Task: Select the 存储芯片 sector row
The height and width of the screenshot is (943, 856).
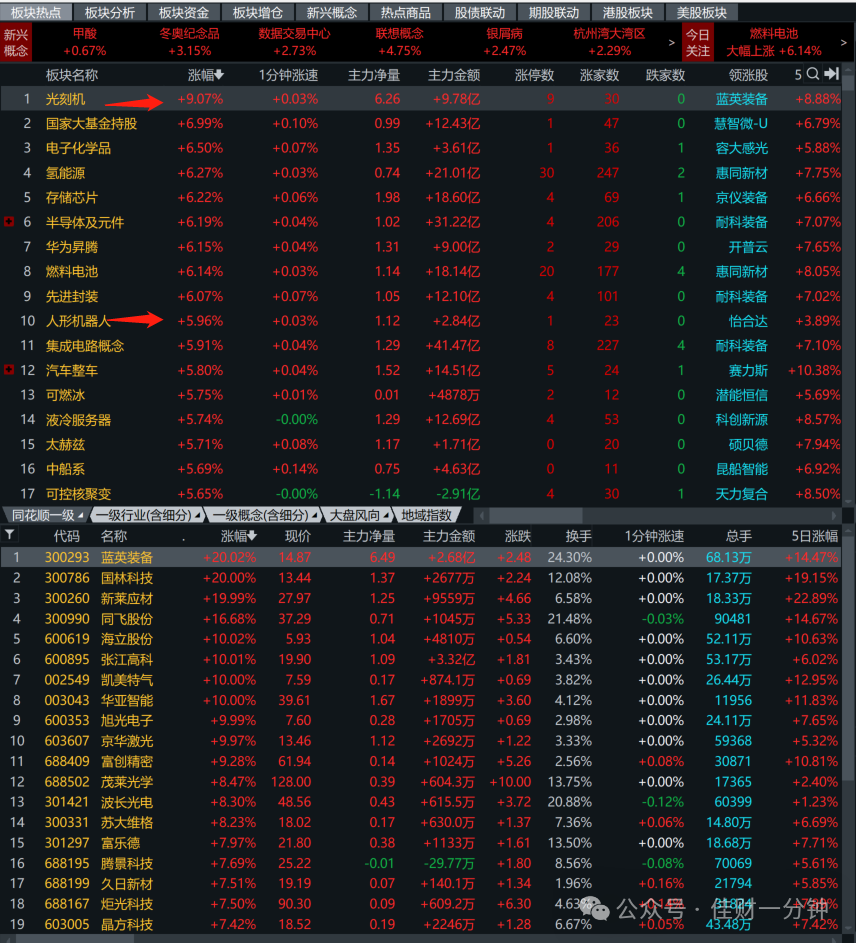Action: (x=421, y=197)
